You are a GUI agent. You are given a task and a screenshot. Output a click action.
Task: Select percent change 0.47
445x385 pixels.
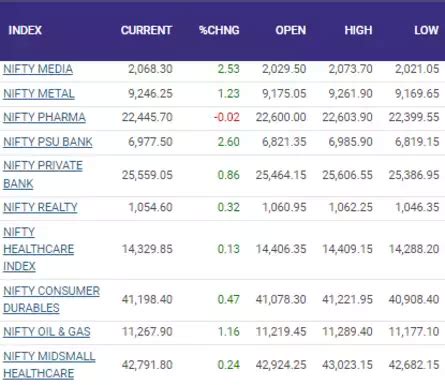click(228, 299)
